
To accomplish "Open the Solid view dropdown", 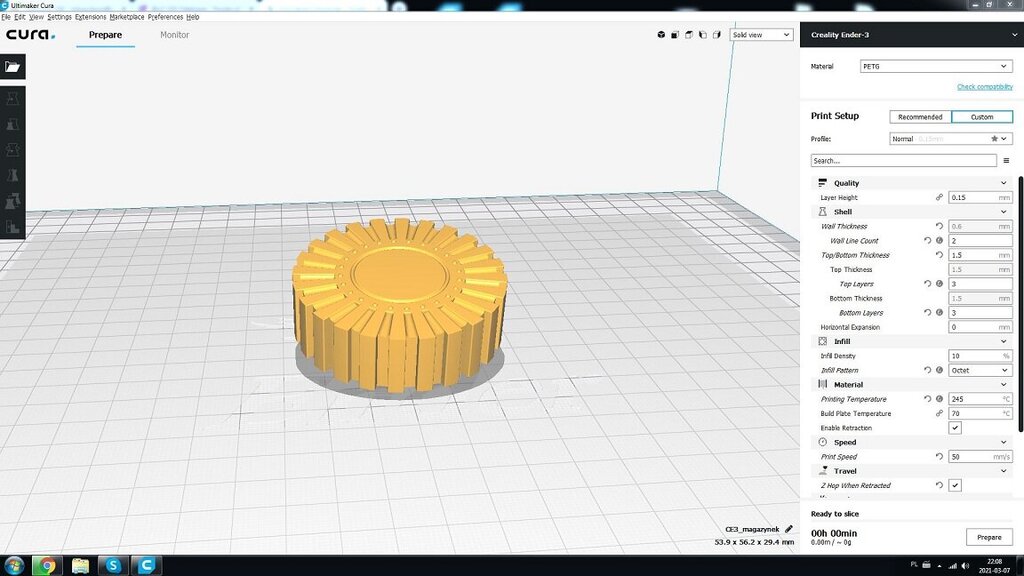I will [x=761, y=35].
